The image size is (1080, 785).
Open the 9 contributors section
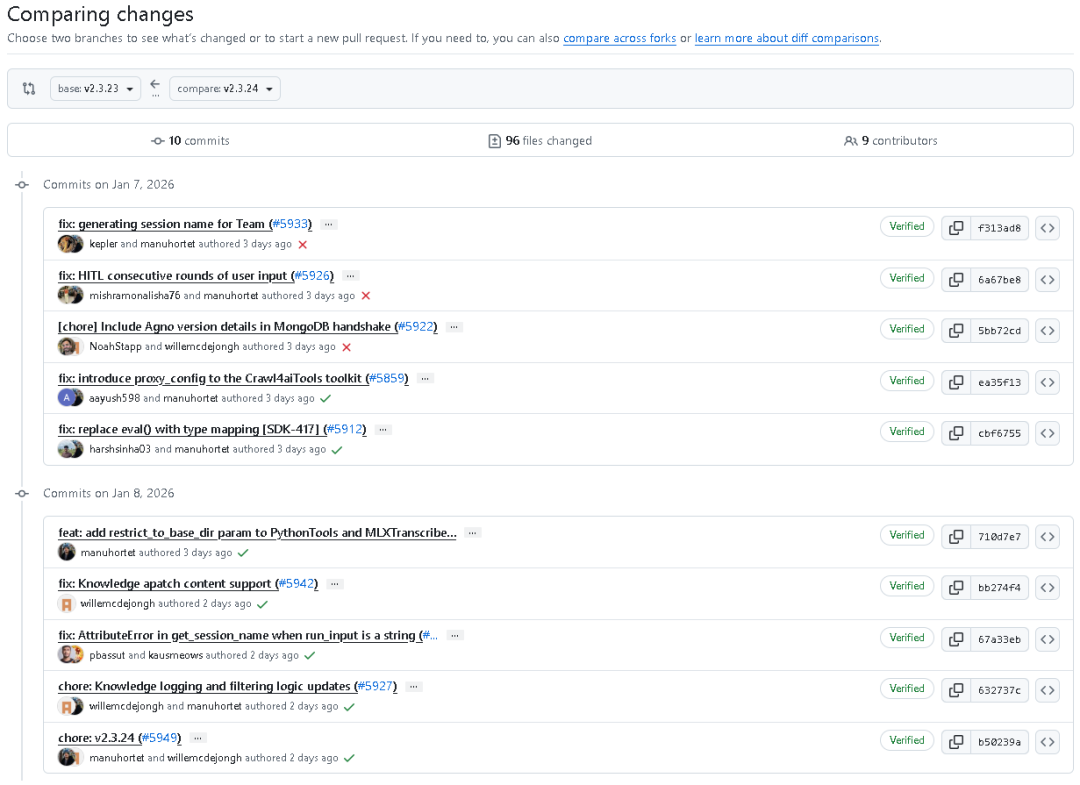tap(891, 141)
